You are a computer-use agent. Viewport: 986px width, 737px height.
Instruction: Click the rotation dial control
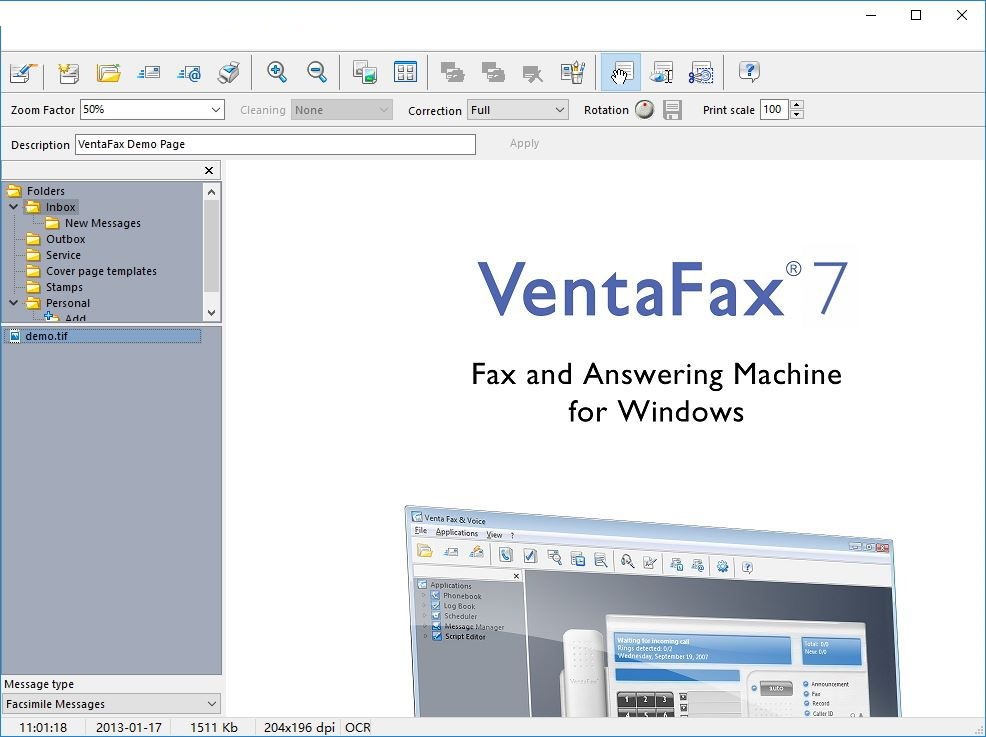(644, 110)
